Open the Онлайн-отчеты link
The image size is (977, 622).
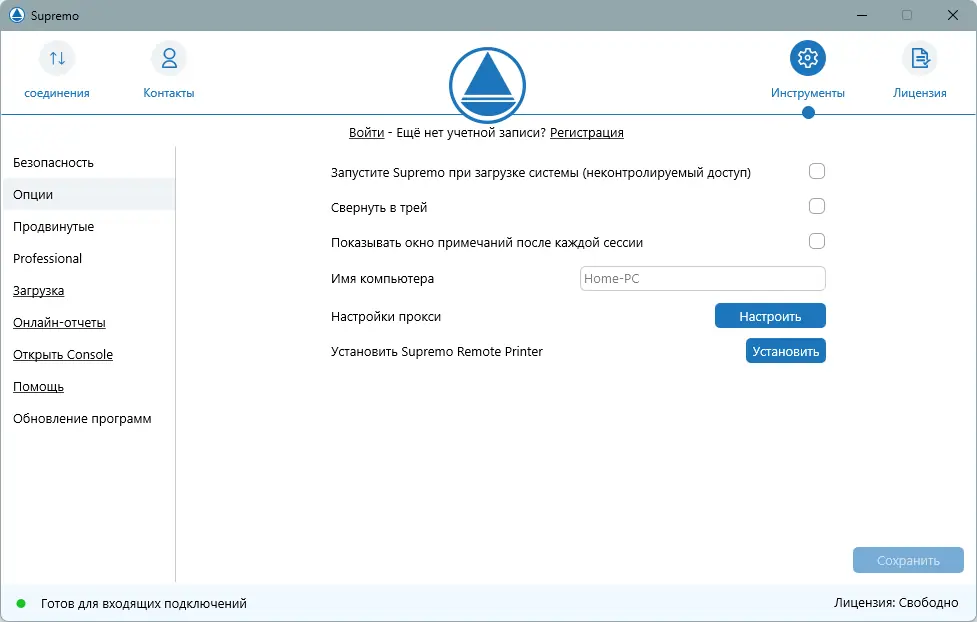click(59, 323)
